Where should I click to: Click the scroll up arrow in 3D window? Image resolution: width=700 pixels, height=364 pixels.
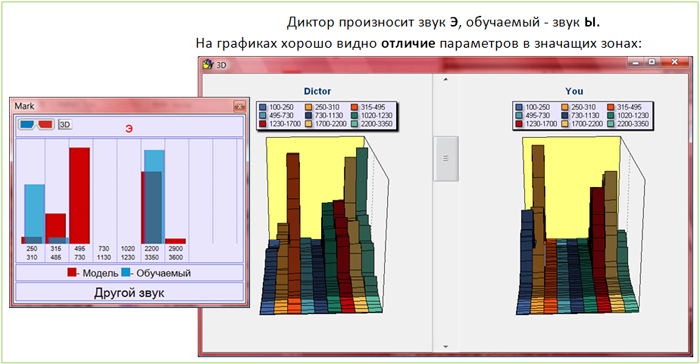pos(445,79)
